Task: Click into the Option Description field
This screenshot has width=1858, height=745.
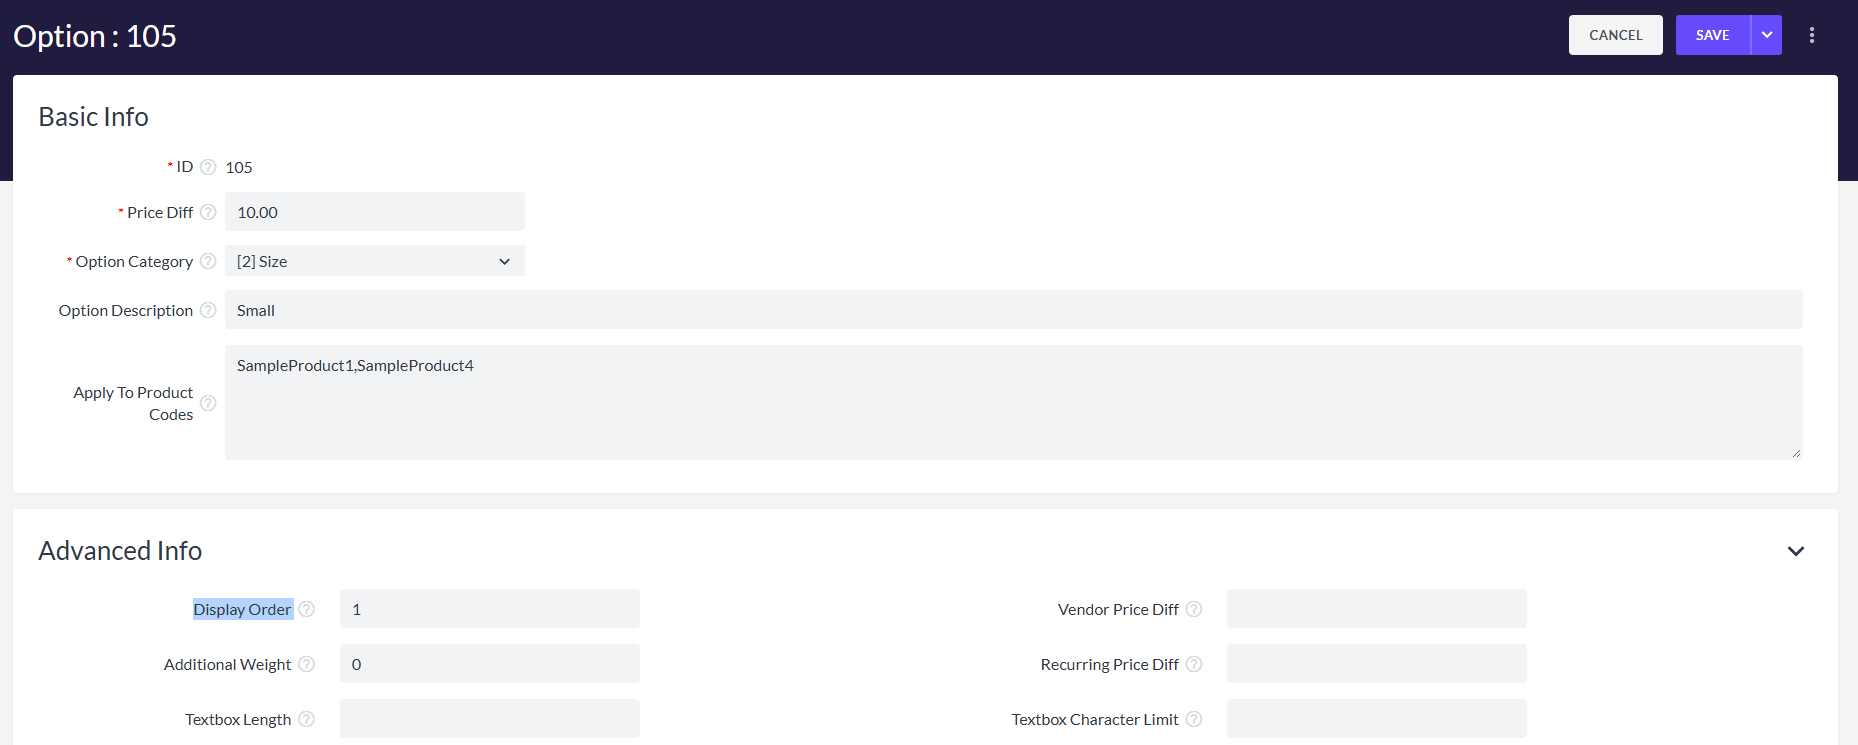Action: click(x=1012, y=310)
